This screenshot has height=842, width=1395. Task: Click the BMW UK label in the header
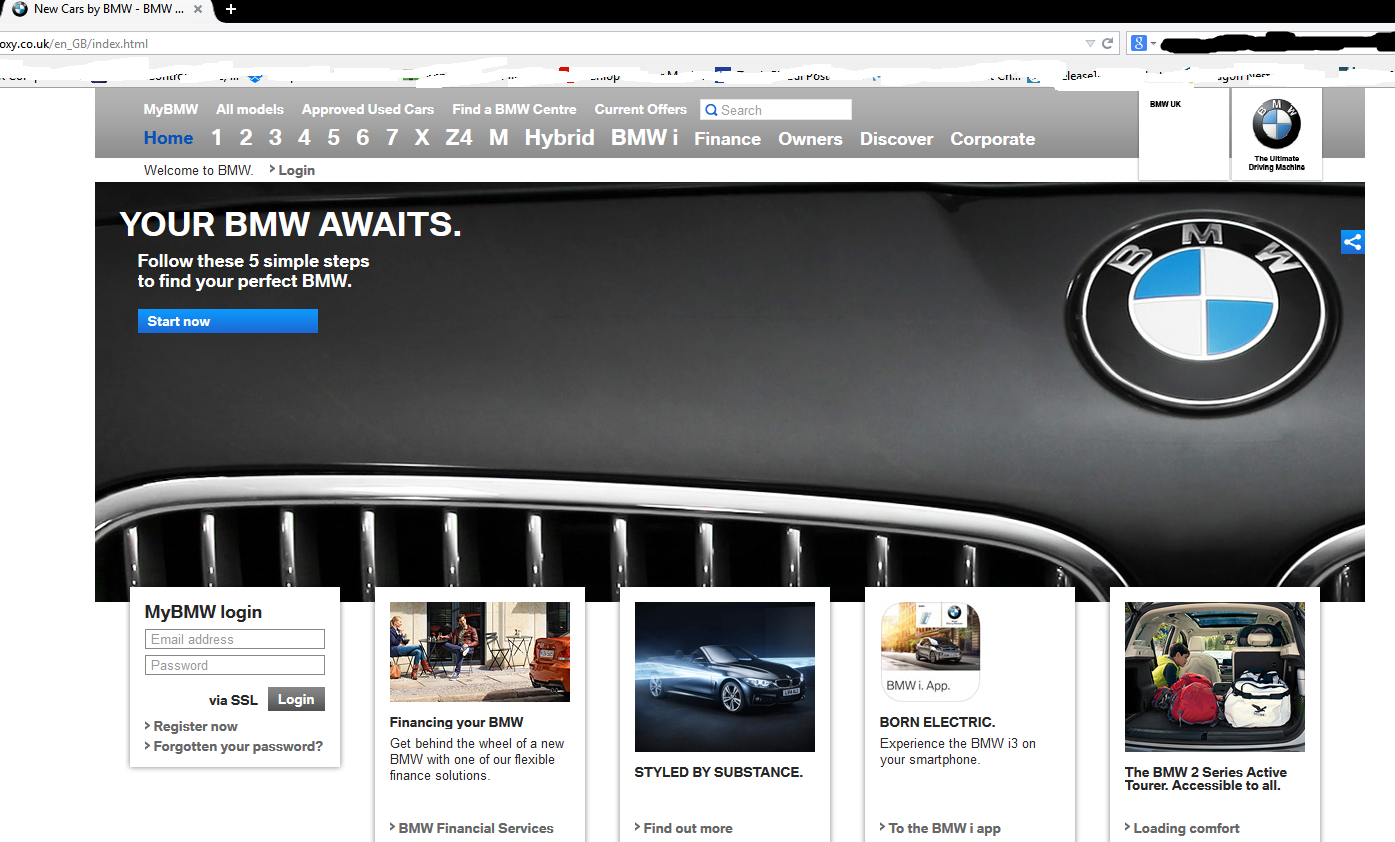(1165, 104)
